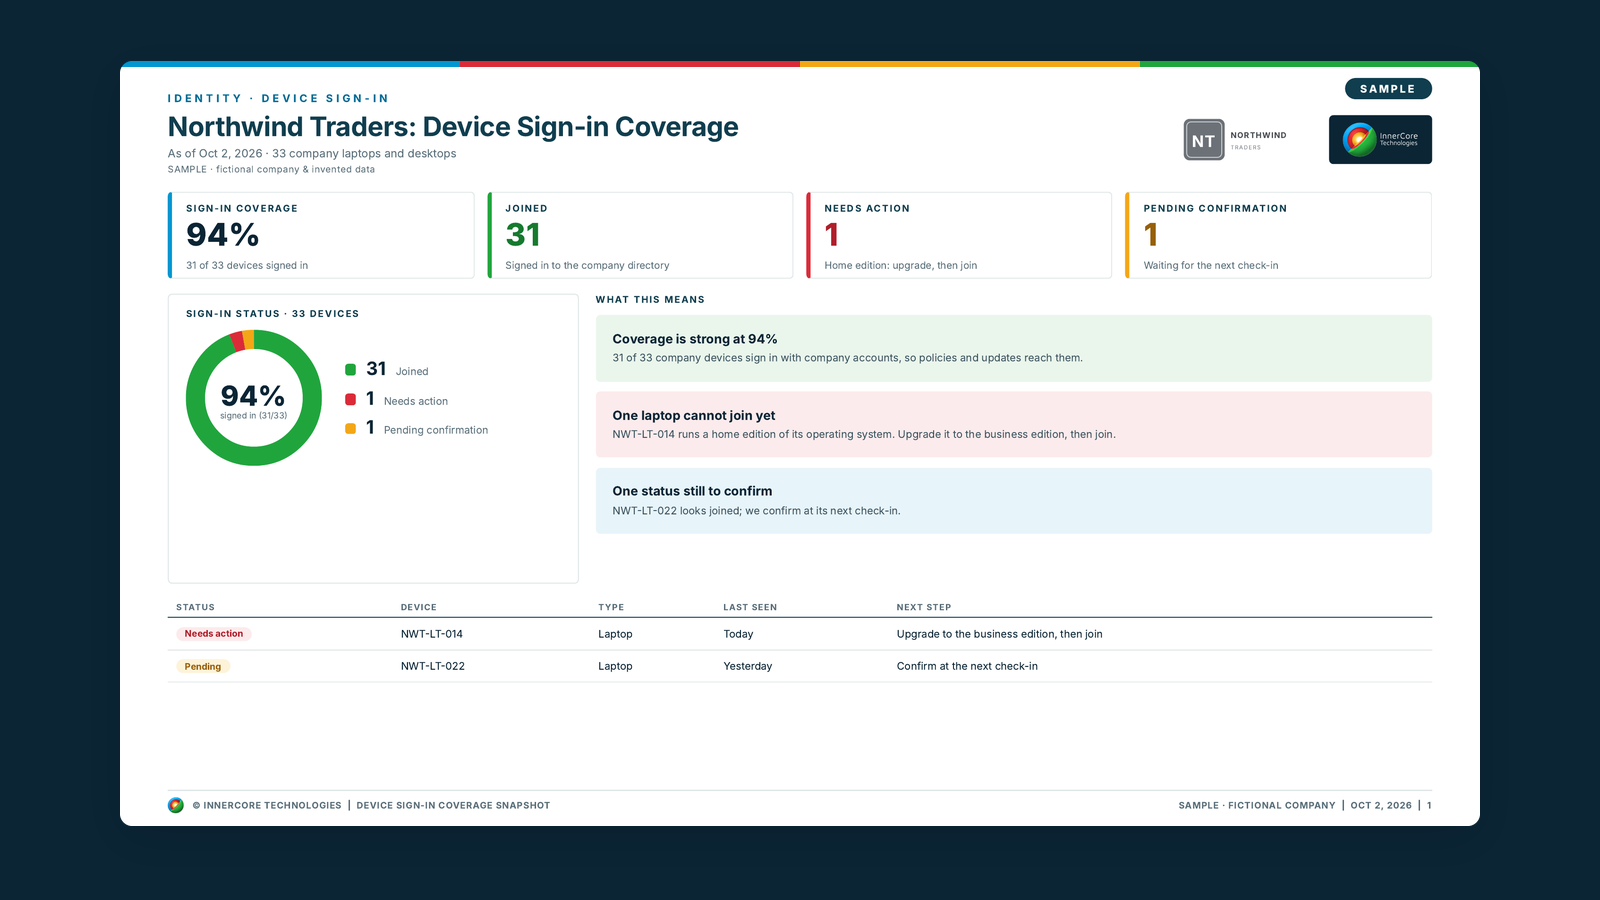The width and height of the screenshot is (1600, 900).
Task: Select the yellow Pending confirmation legend swatch
Action: (351, 429)
